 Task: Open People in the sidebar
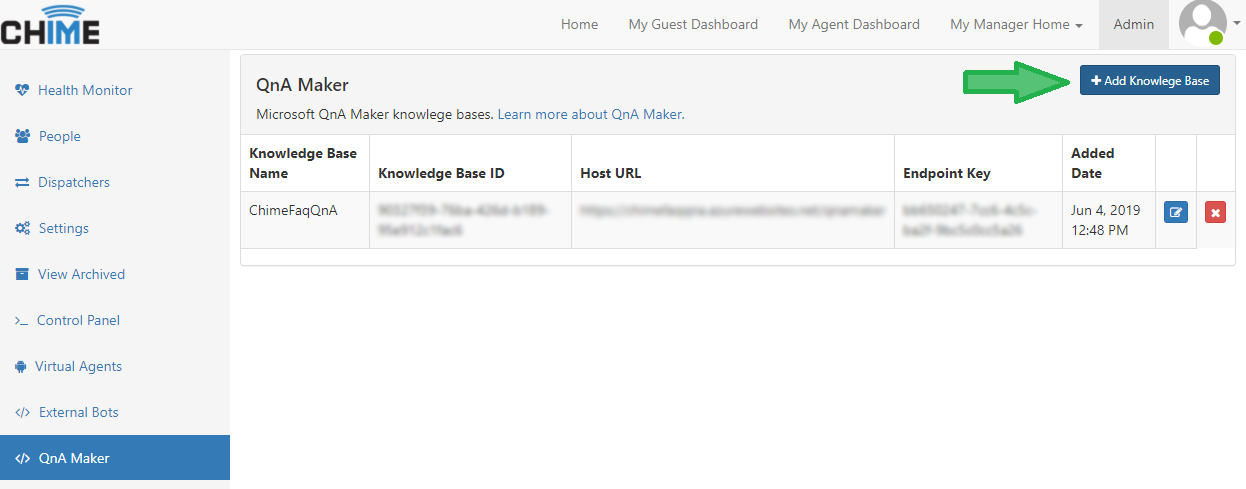click(115, 136)
